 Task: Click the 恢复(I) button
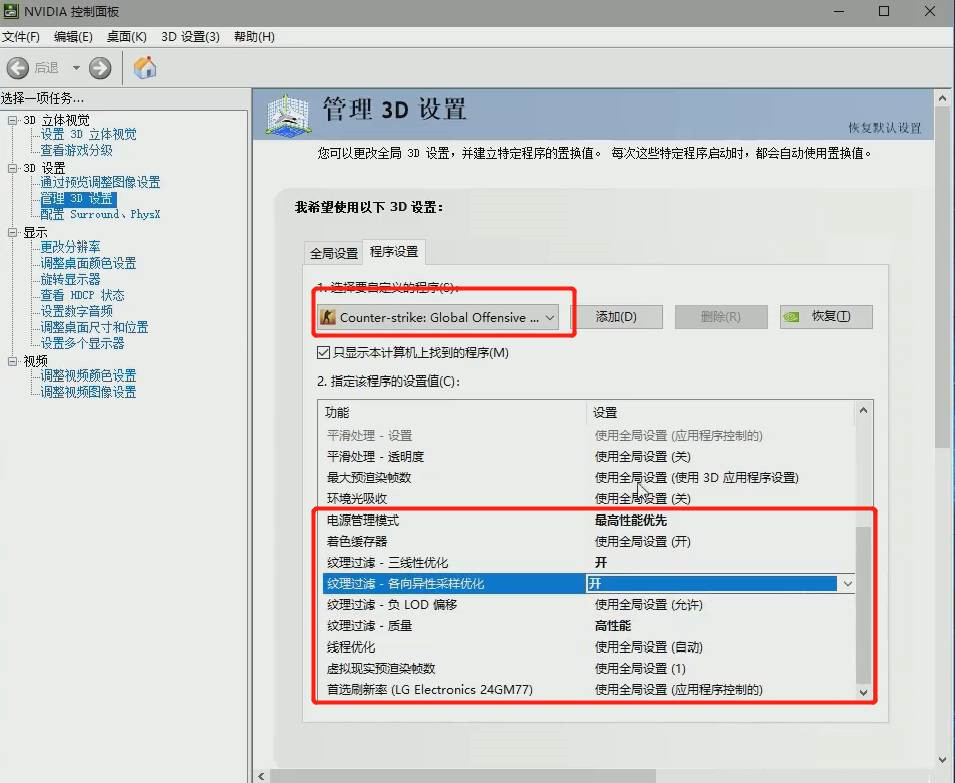tap(826, 317)
